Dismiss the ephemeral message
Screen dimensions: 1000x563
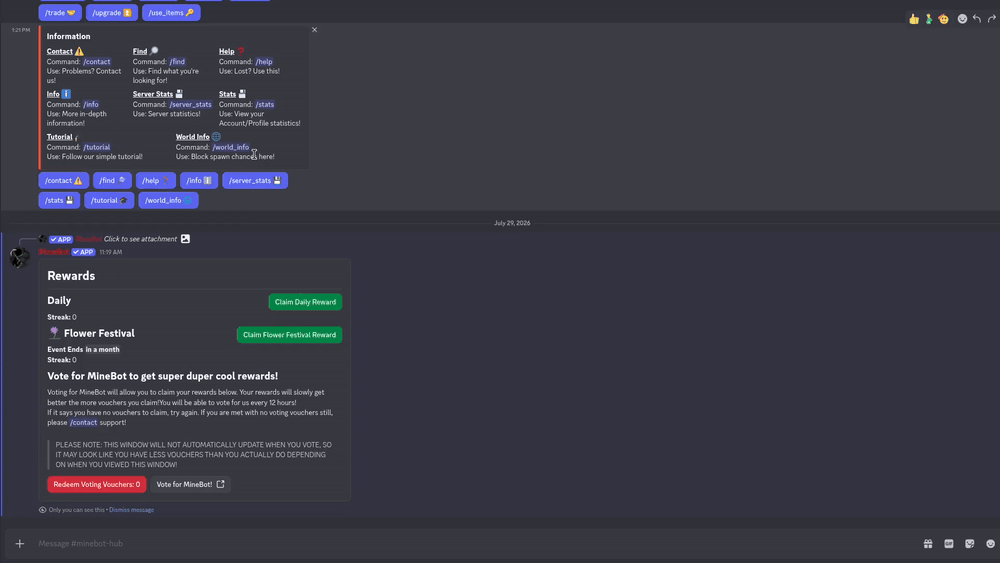point(131,510)
